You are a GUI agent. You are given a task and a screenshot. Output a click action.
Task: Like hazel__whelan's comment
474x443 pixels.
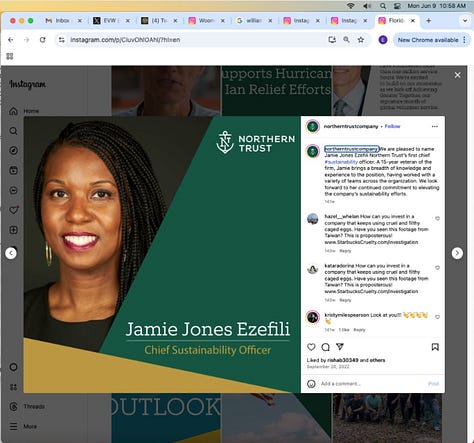click(x=437, y=218)
